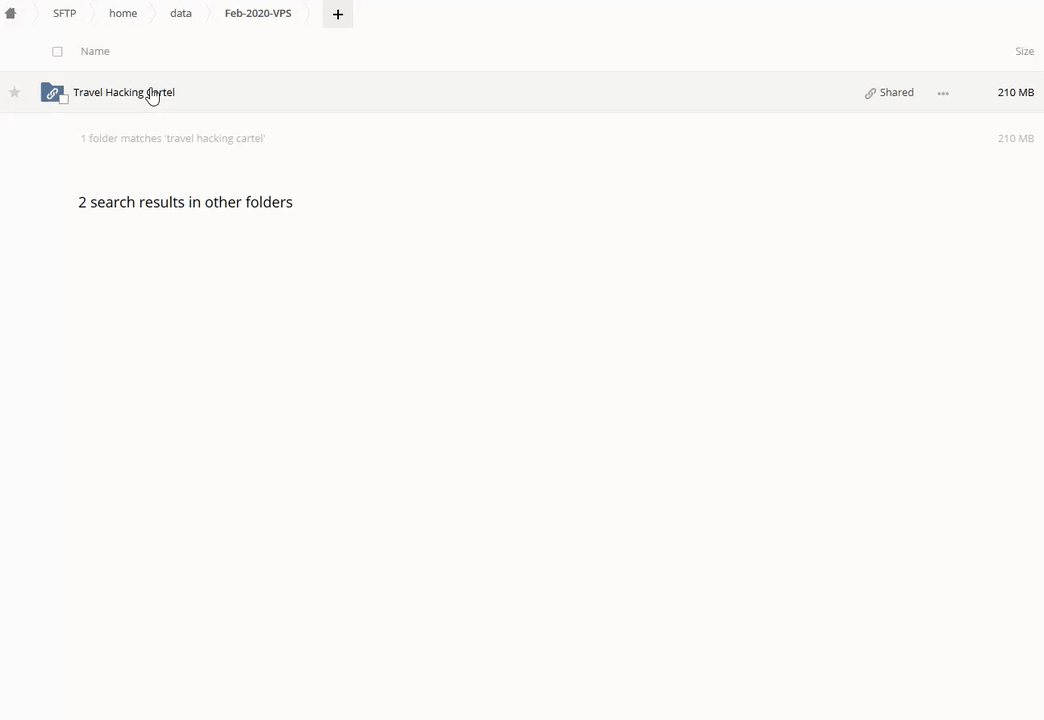The image size is (1044, 720).
Task: Click the chain link share icon
Action: pyautogui.click(x=870, y=93)
